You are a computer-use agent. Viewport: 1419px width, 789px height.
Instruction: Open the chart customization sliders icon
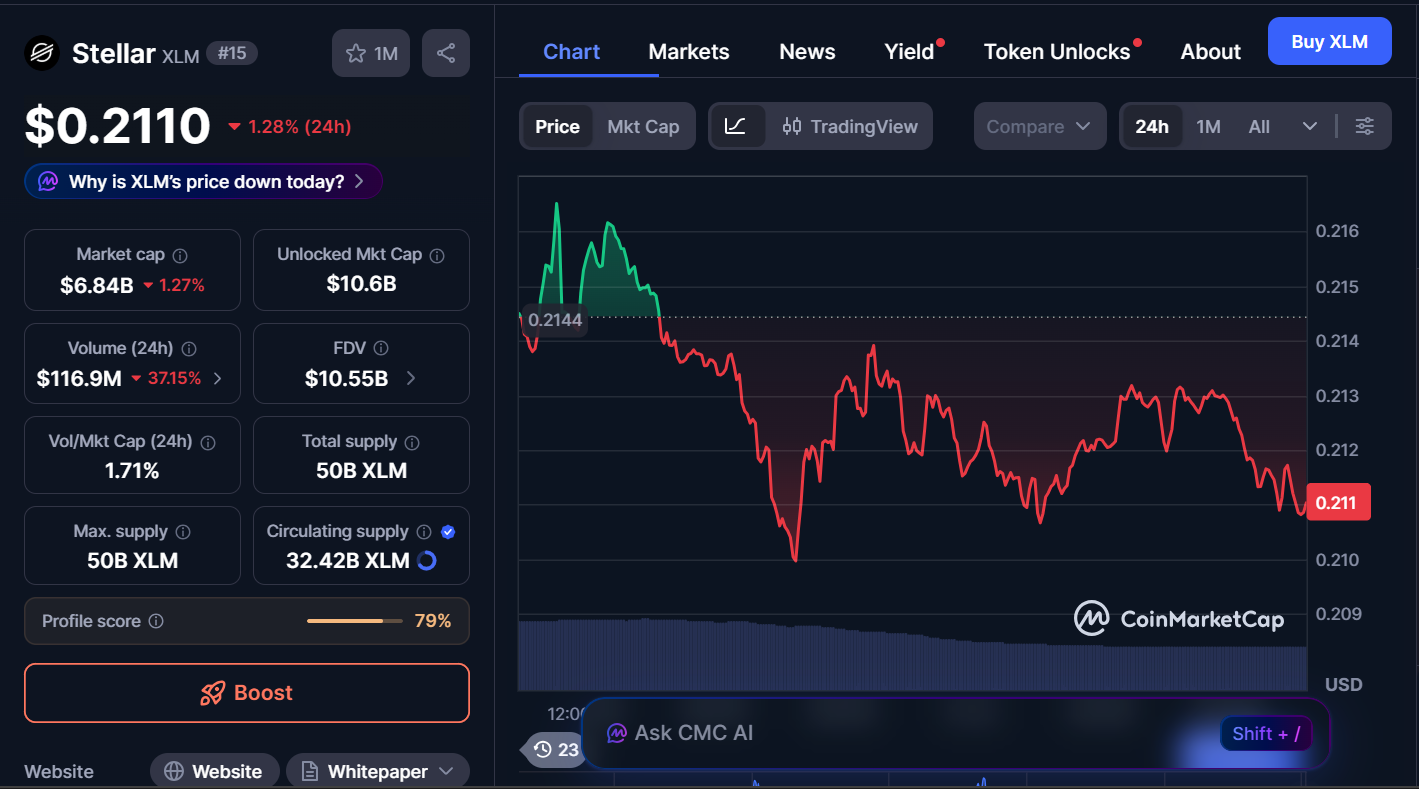point(1365,126)
